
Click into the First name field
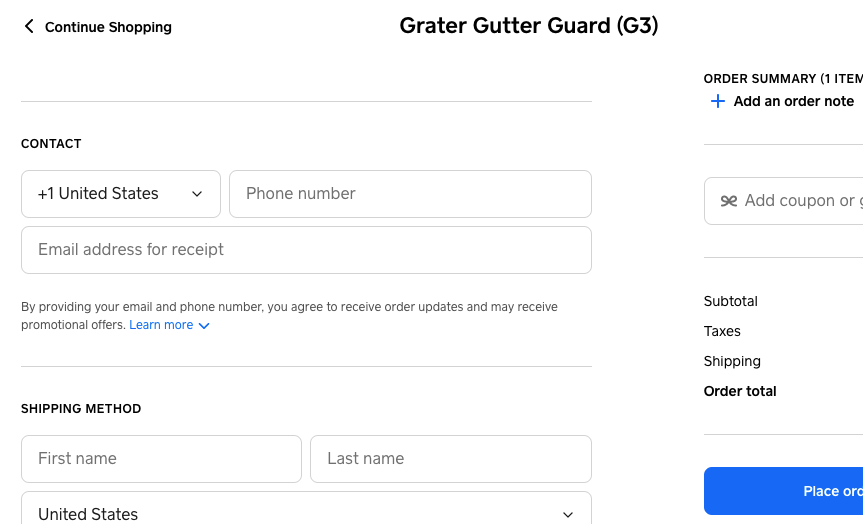tap(161, 459)
